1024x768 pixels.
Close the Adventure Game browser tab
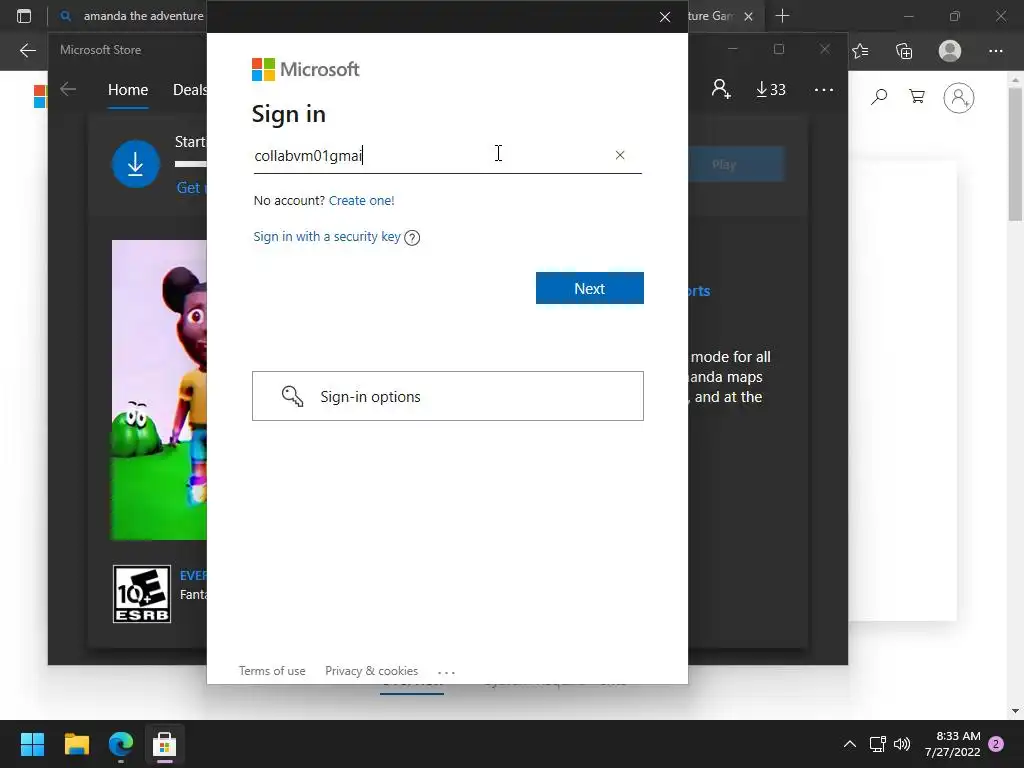click(748, 16)
